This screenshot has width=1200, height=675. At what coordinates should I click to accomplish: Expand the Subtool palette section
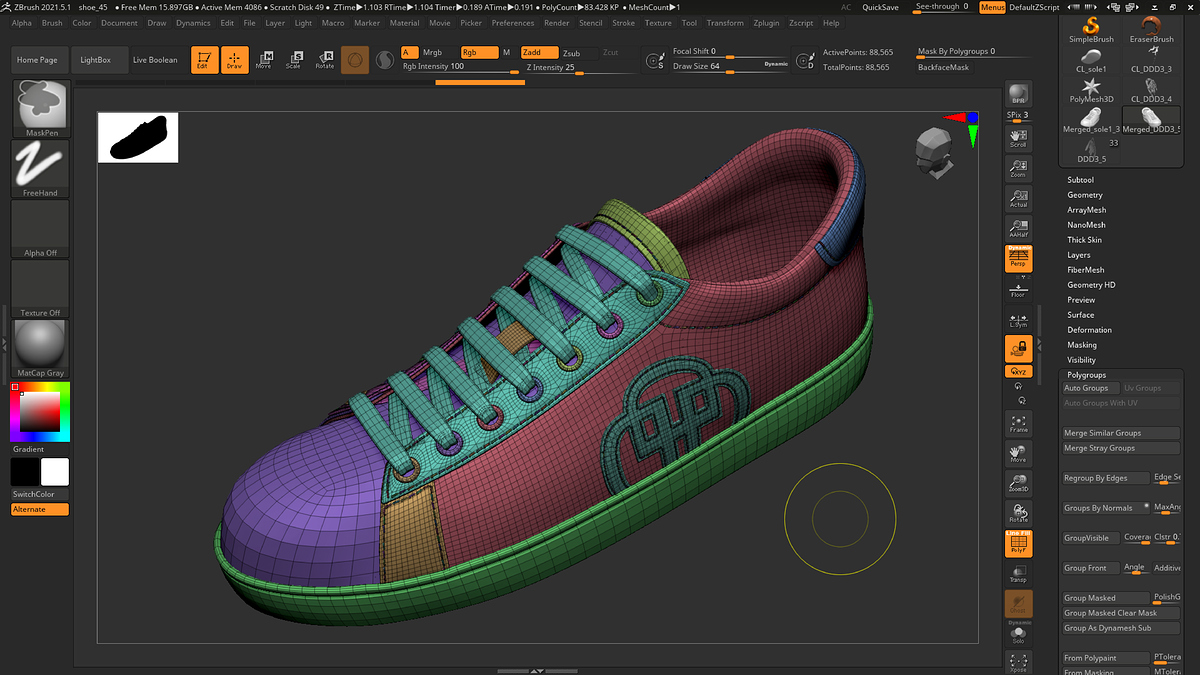coord(1080,180)
